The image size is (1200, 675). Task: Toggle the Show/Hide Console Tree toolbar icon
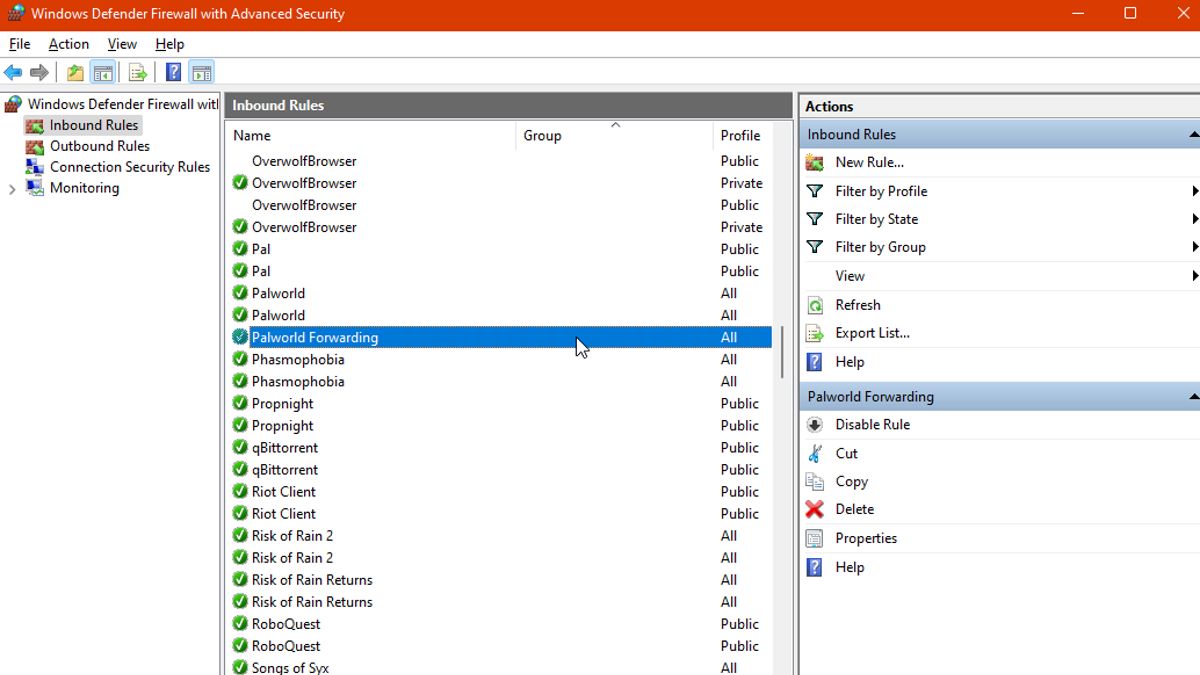pos(103,71)
